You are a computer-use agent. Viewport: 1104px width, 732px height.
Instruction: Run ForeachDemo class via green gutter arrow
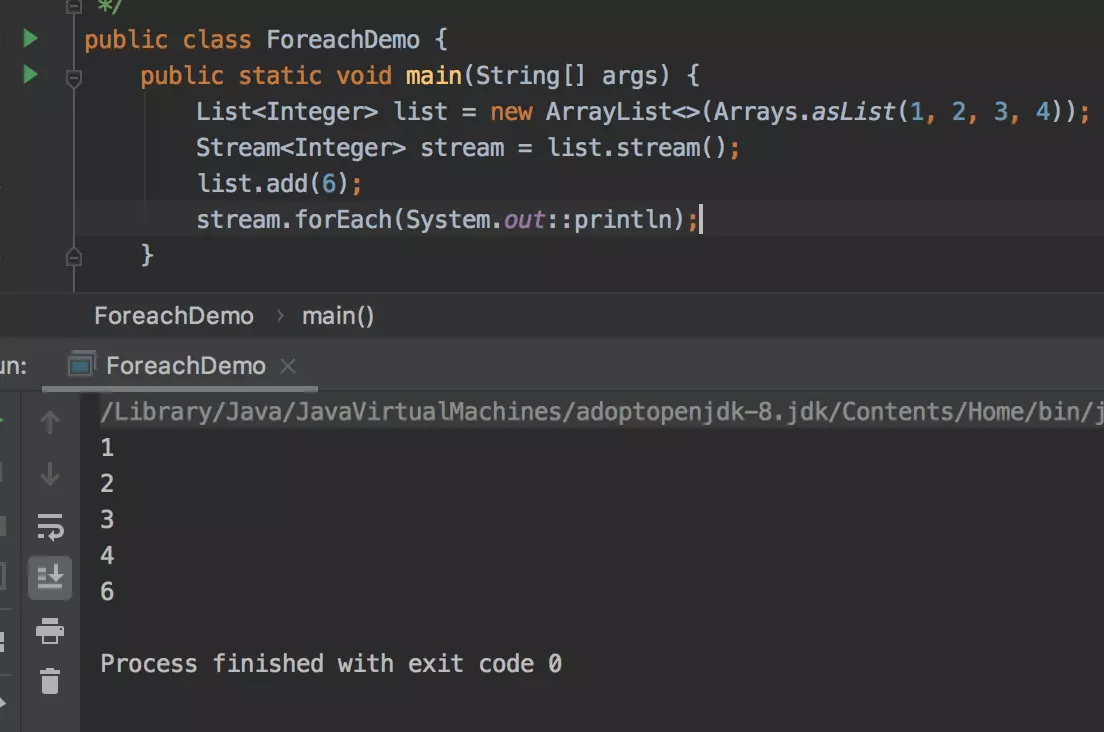tap(30, 38)
